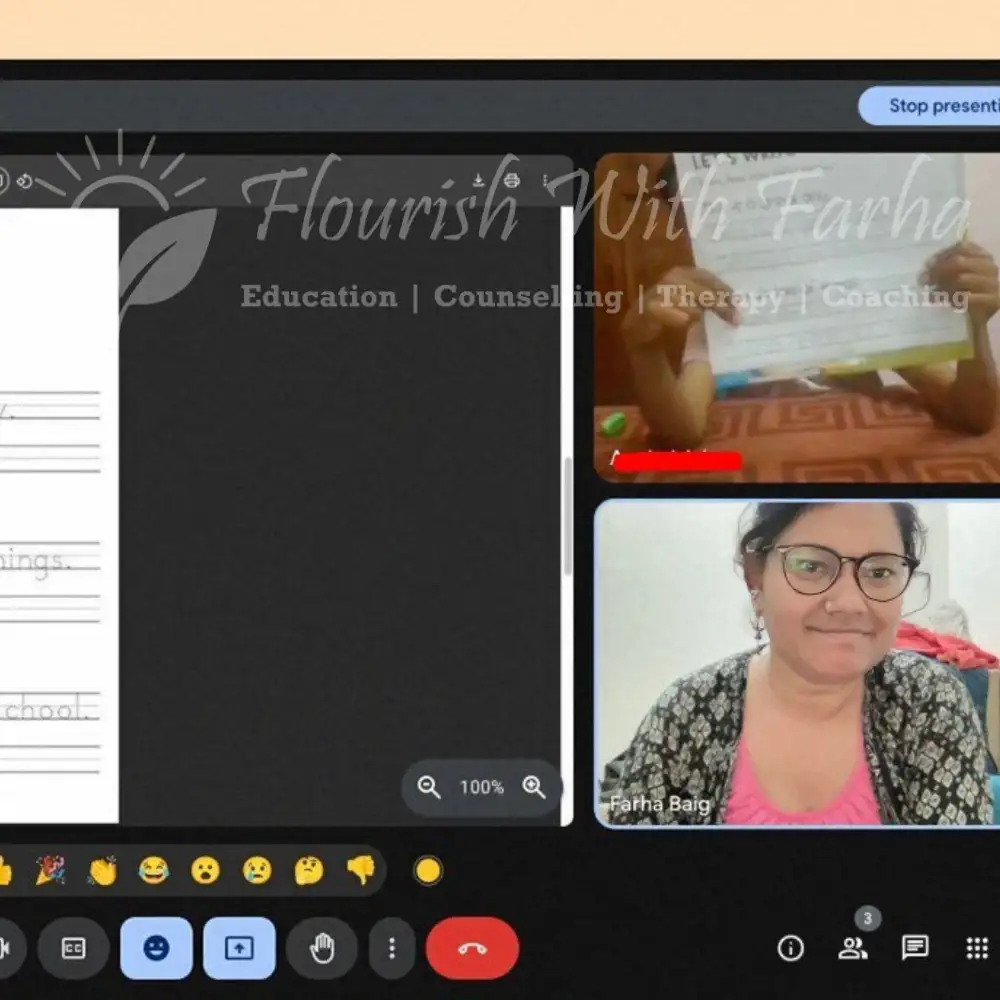1000x1000 pixels.
Task: Zoom out the presented document
Action: tap(429, 788)
